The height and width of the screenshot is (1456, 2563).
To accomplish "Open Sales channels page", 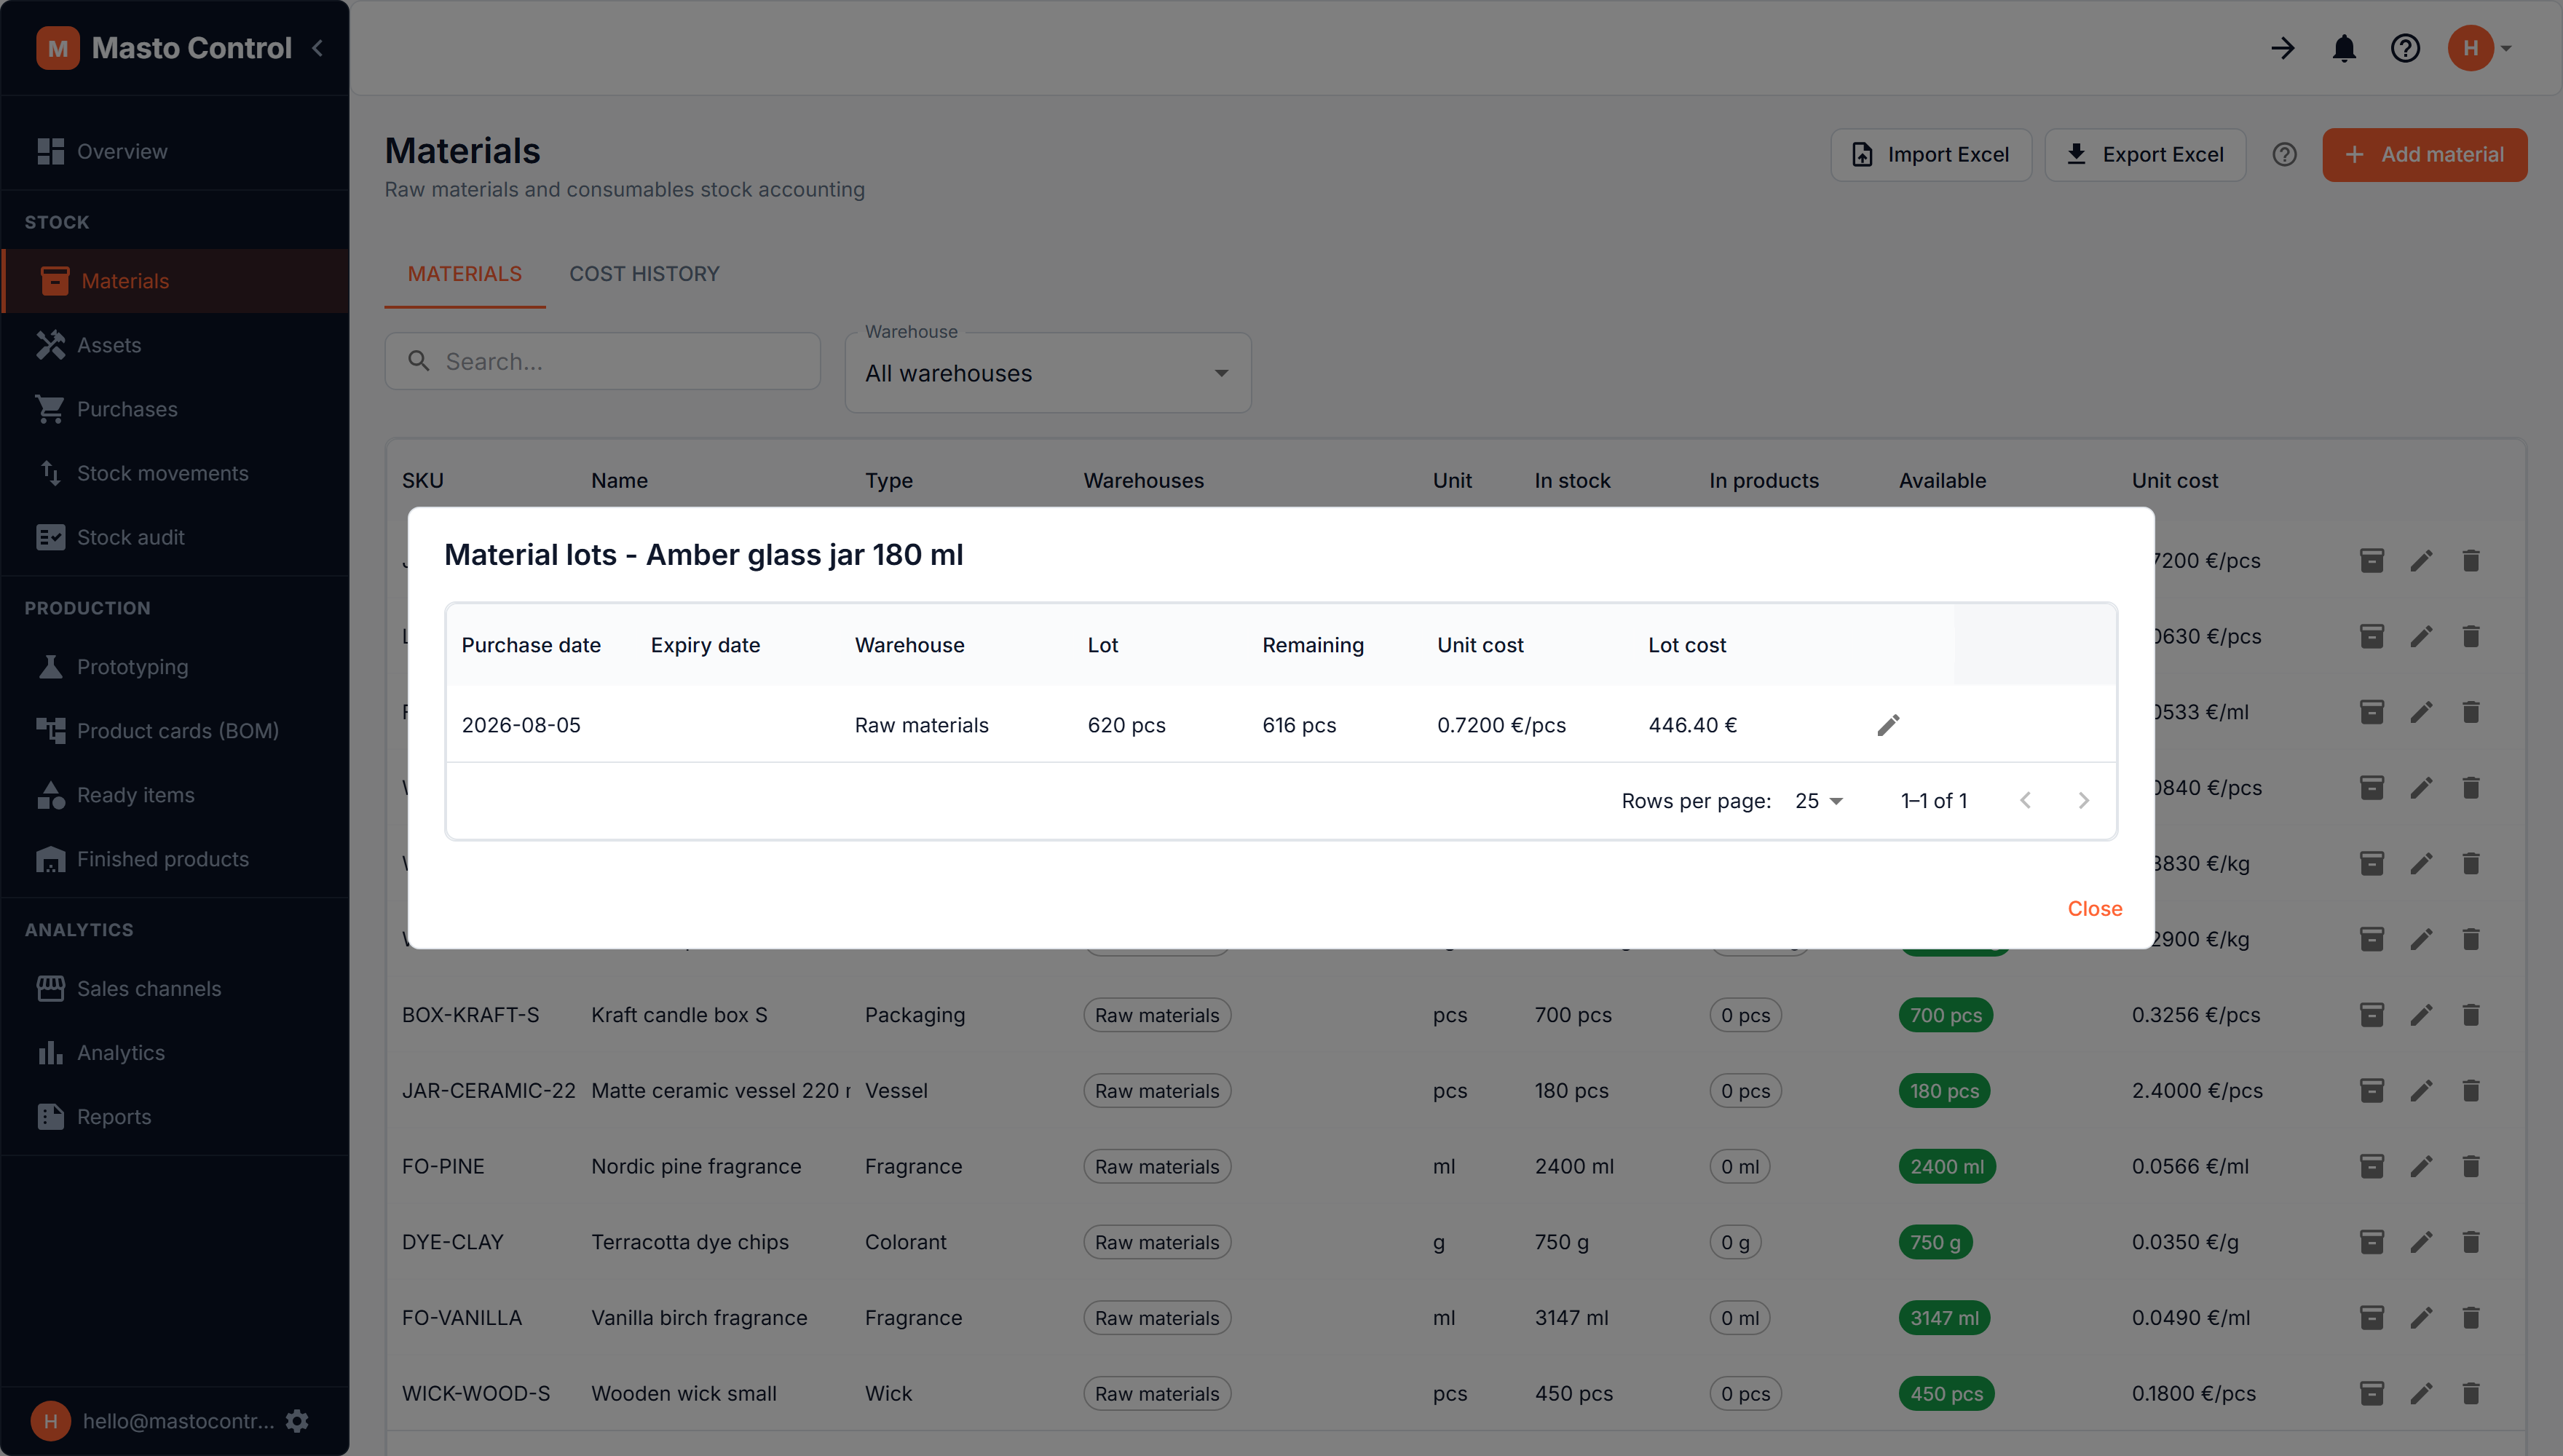I will tap(175, 989).
